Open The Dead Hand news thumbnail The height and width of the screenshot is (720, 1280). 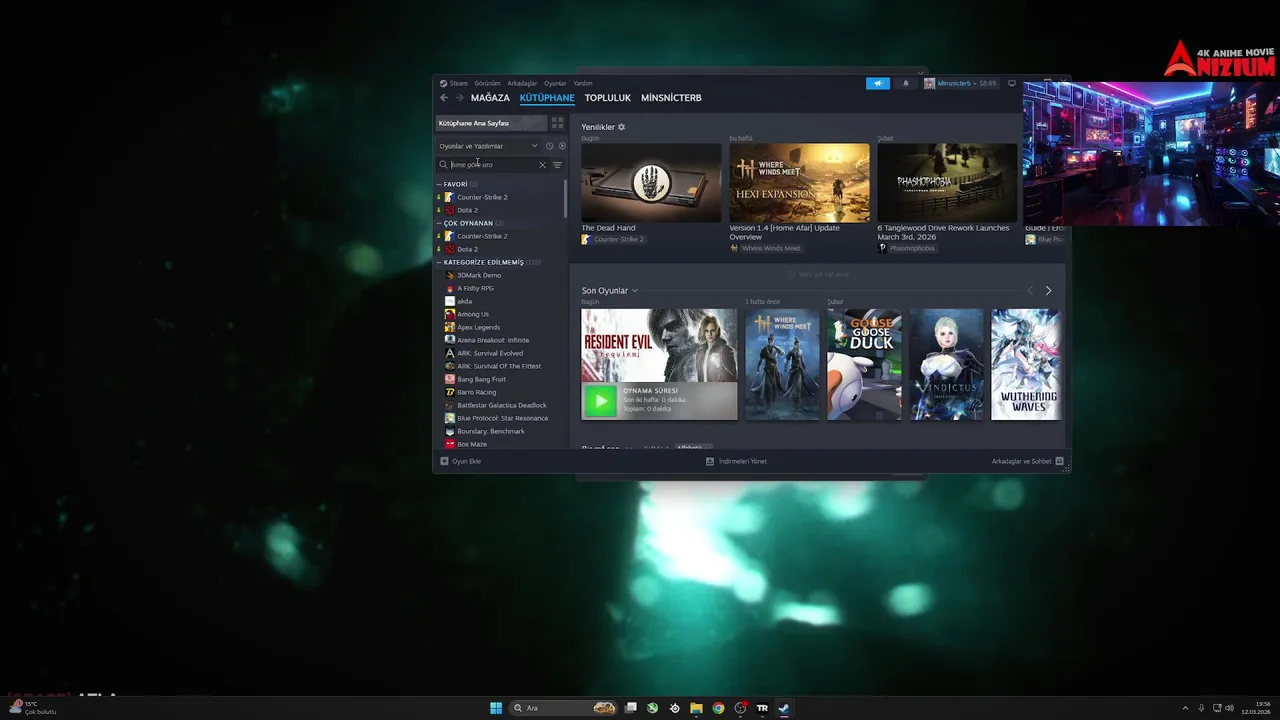pyautogui.click(x=651, y=183)
